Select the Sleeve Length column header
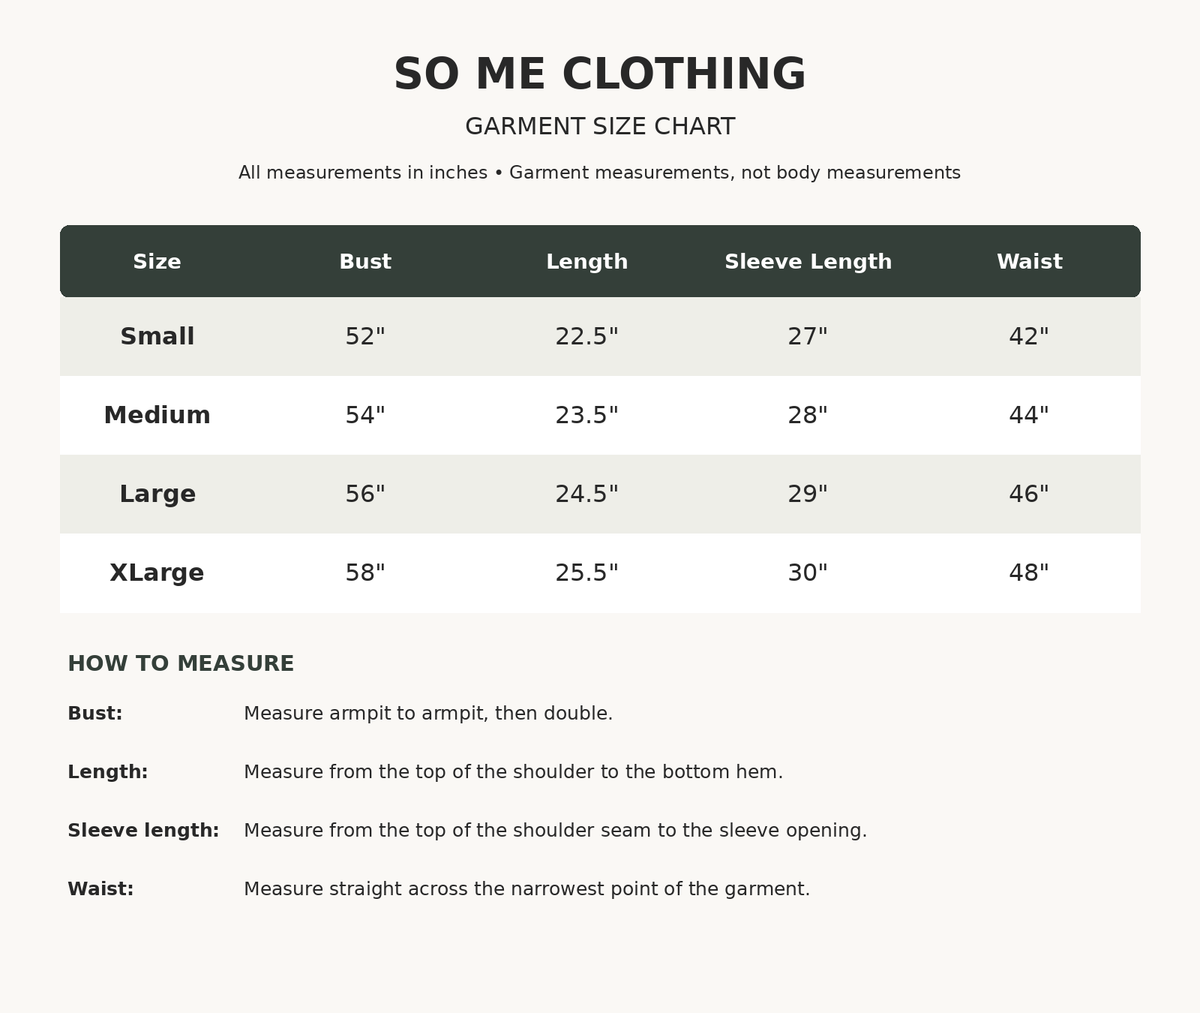This screenshot has width=1200, height=1013. (x=808, y=262)
